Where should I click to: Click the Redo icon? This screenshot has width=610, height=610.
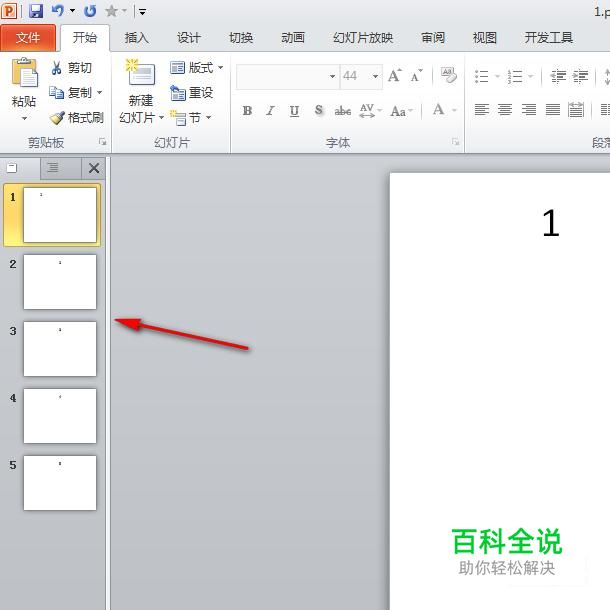90,11
